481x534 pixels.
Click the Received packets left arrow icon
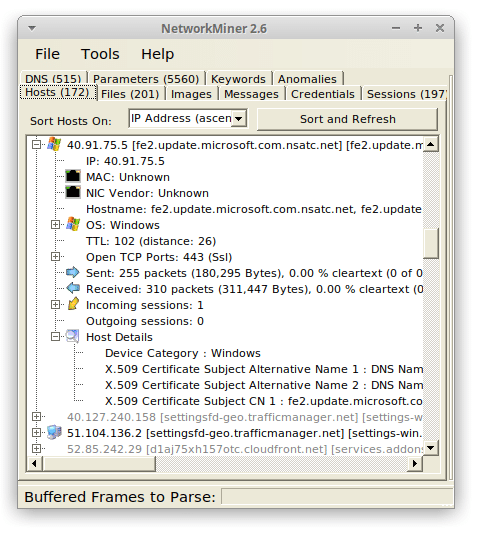pyautogui.click(x=73, y=288)
